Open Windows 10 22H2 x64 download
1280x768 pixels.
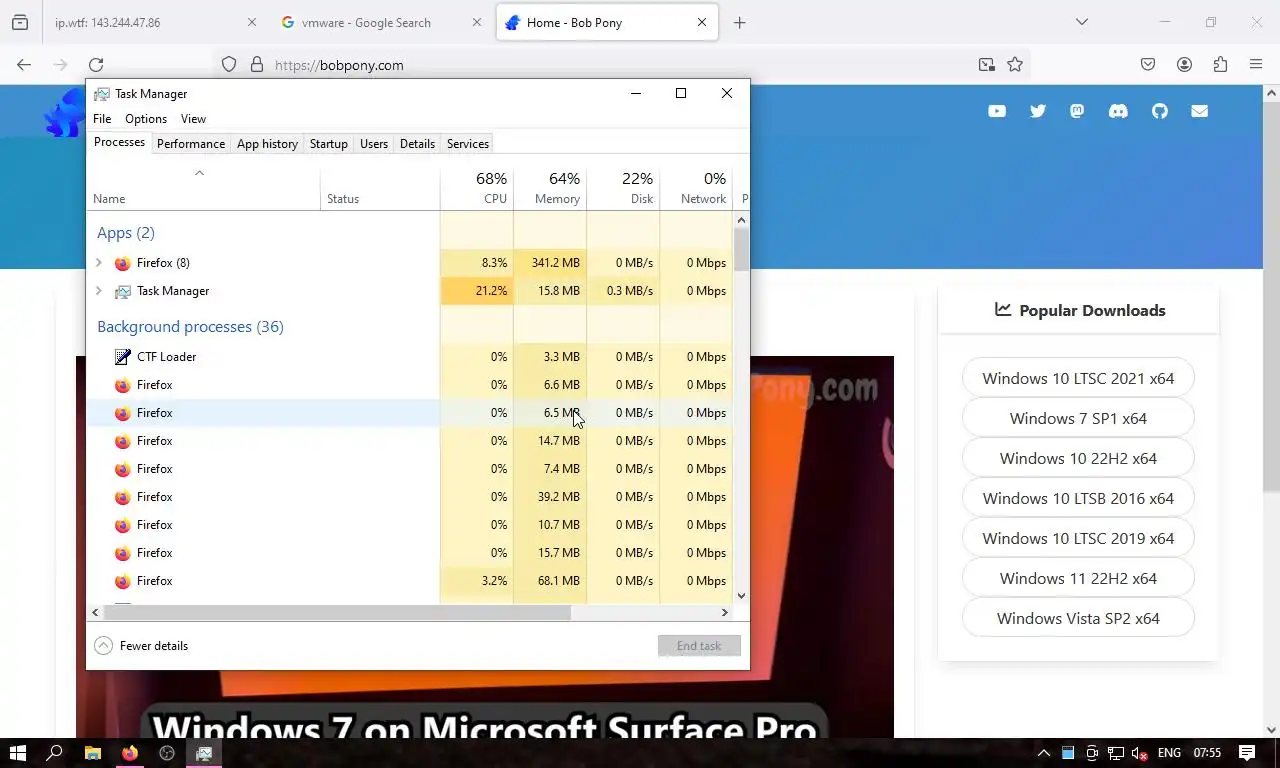point(1078,458)
